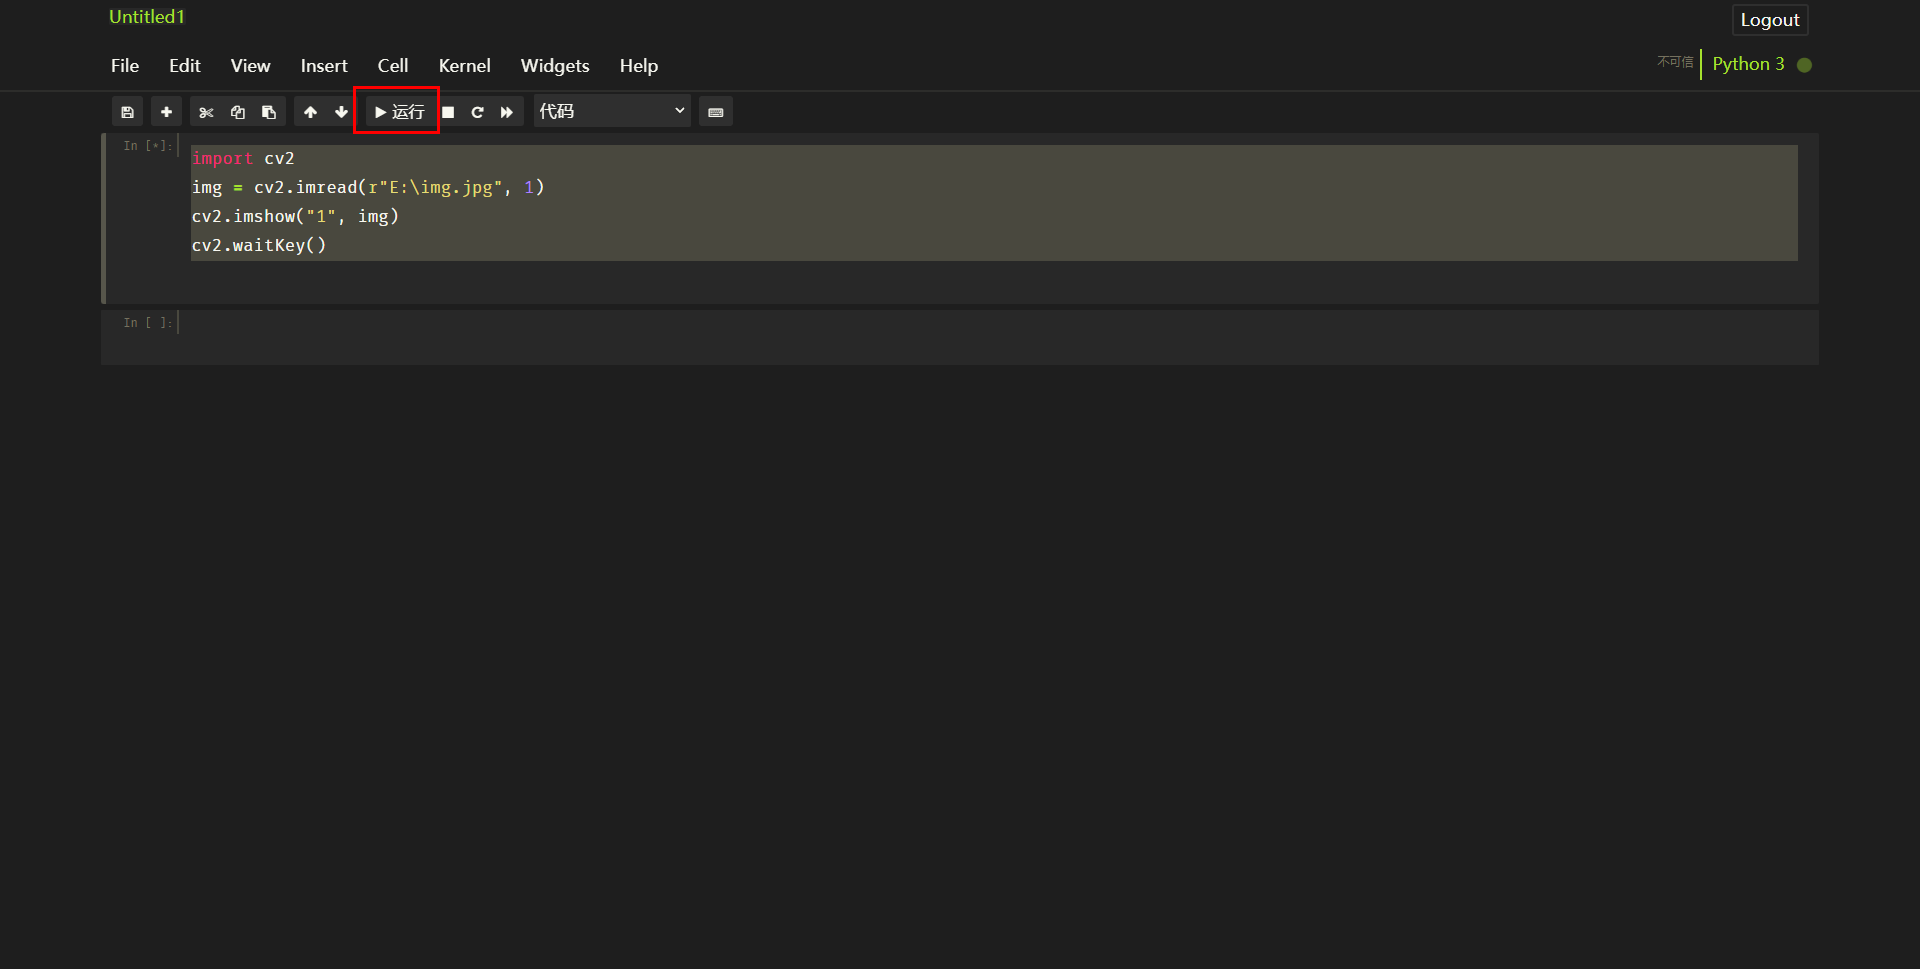Click the kernel status indicator circle
The width and height of the screenshot is (1920, 969).
coord(1804,65)
